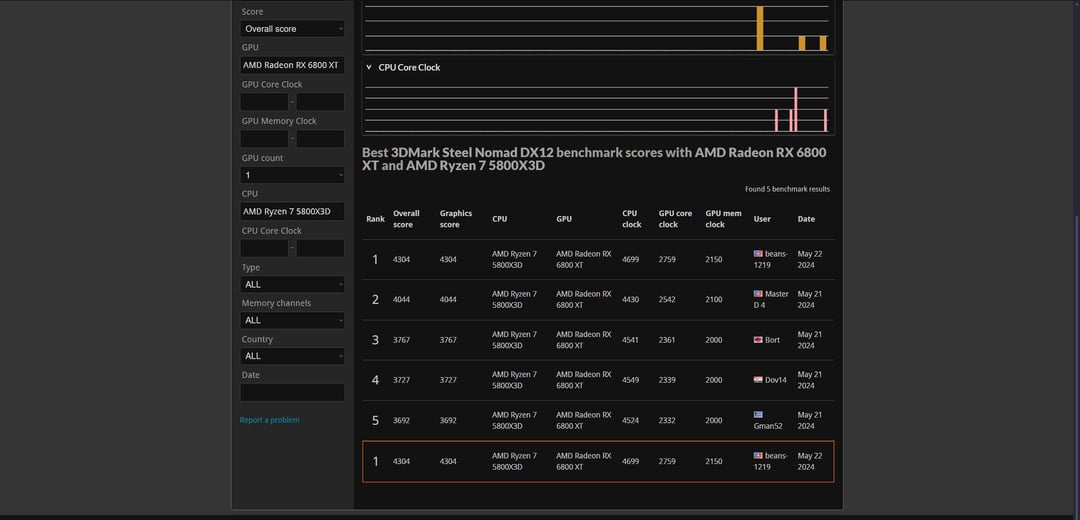Viewport: 1080px width, 520px height.
Task: Open the Type filter dropdown
Action: [x=292, y=284]
